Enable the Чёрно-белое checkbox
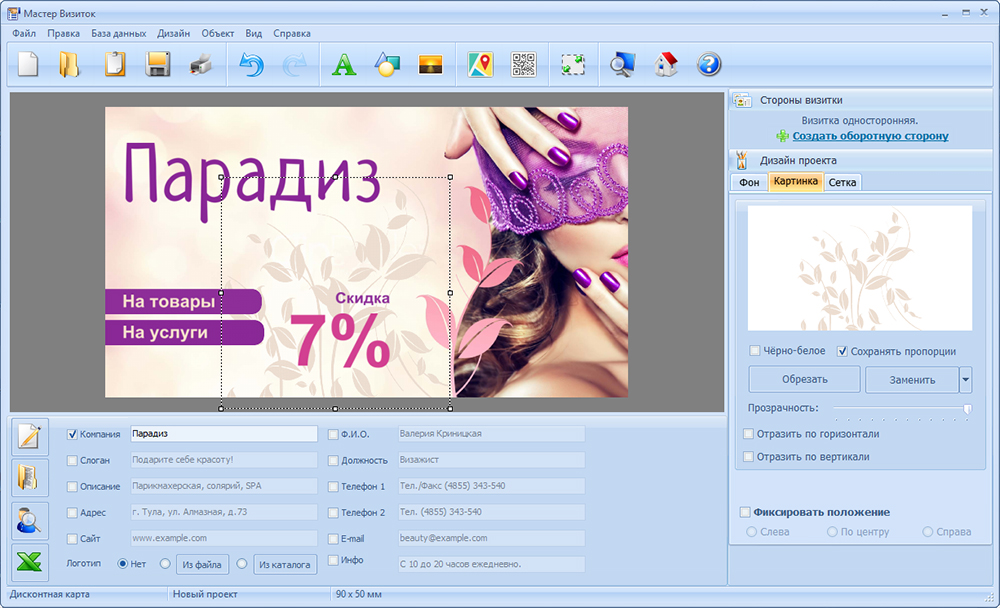This screenshot has width=1000, height=608. pos(755,351)
